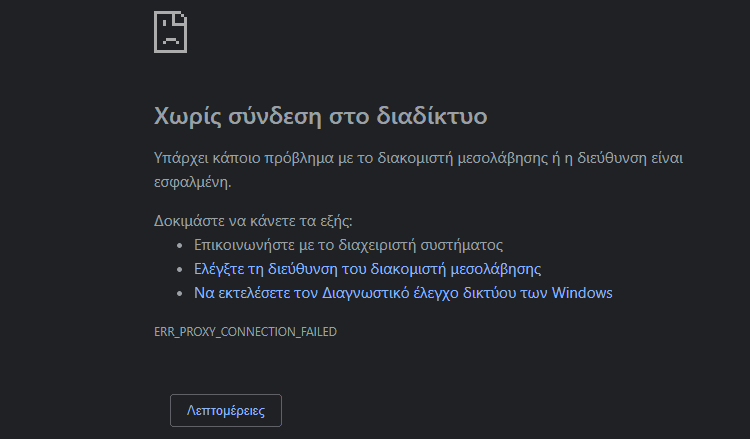Open the Λεπτομέρειες details button
Image resolution: width=750 pixels, height=439 pixels.
point(226,410)
